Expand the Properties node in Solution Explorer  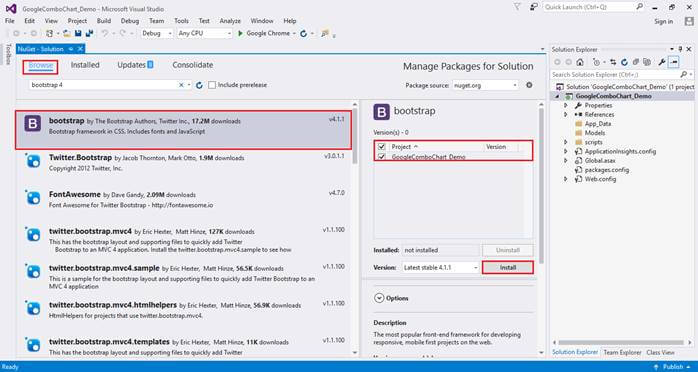566,105
